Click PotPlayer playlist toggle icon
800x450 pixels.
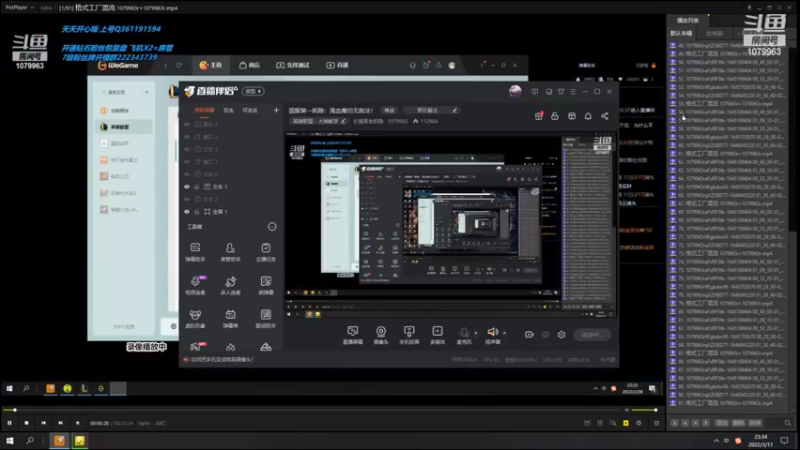tap(657, 423)
